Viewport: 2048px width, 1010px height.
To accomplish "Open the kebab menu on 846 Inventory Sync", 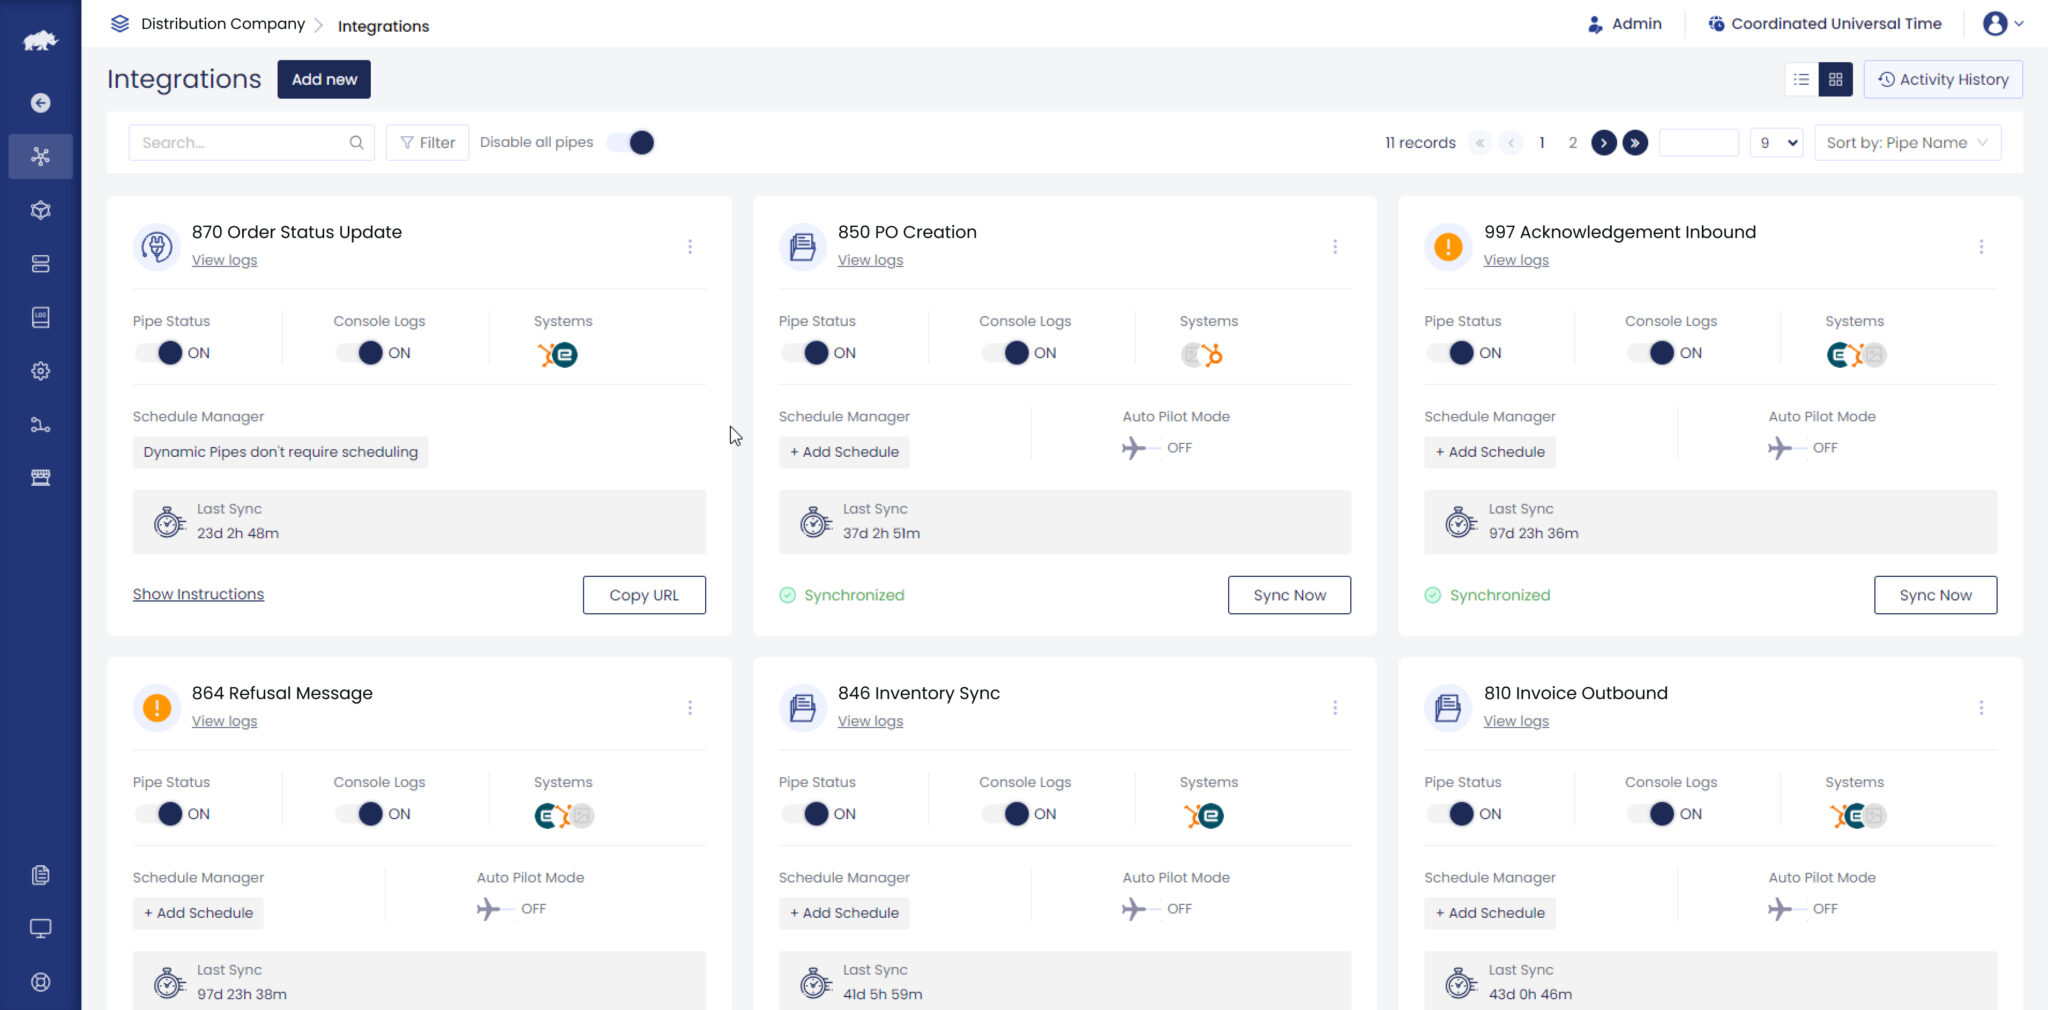I will (1336, 707).
